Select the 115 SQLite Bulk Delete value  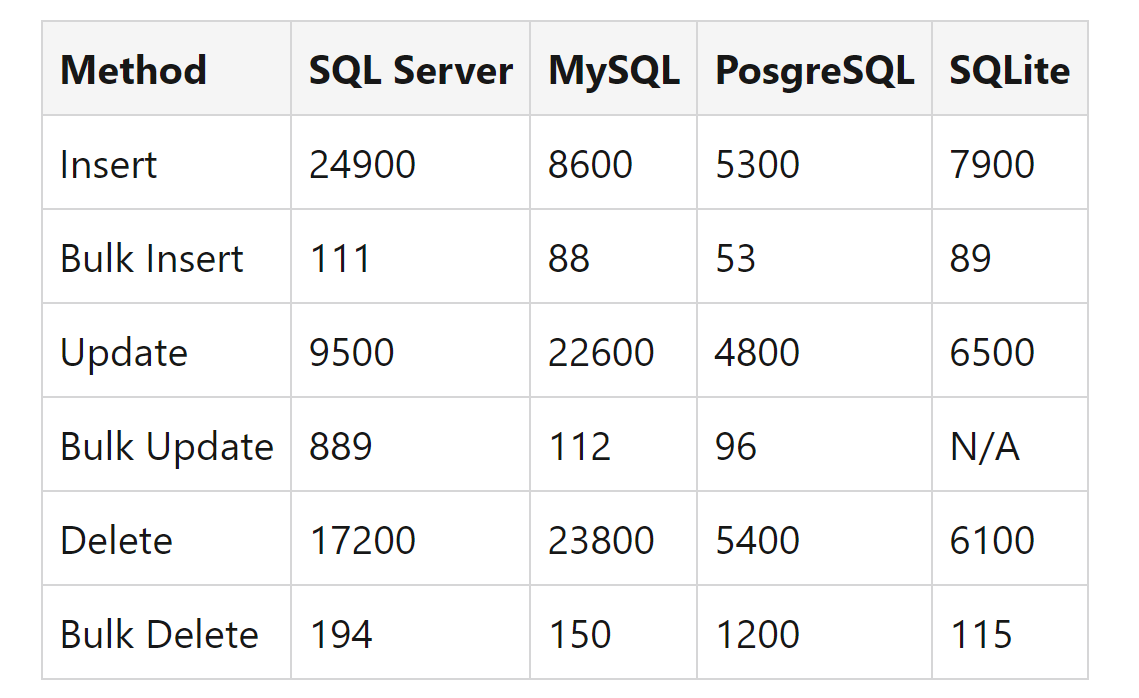coord(981,635)
